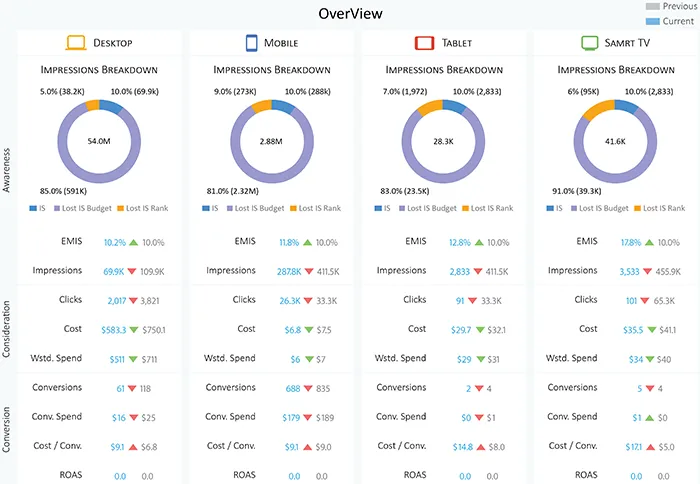Click the red up arrow for Desktop Cost / Conv.
This screenshot has height=484, width=700.
(133, 446)
